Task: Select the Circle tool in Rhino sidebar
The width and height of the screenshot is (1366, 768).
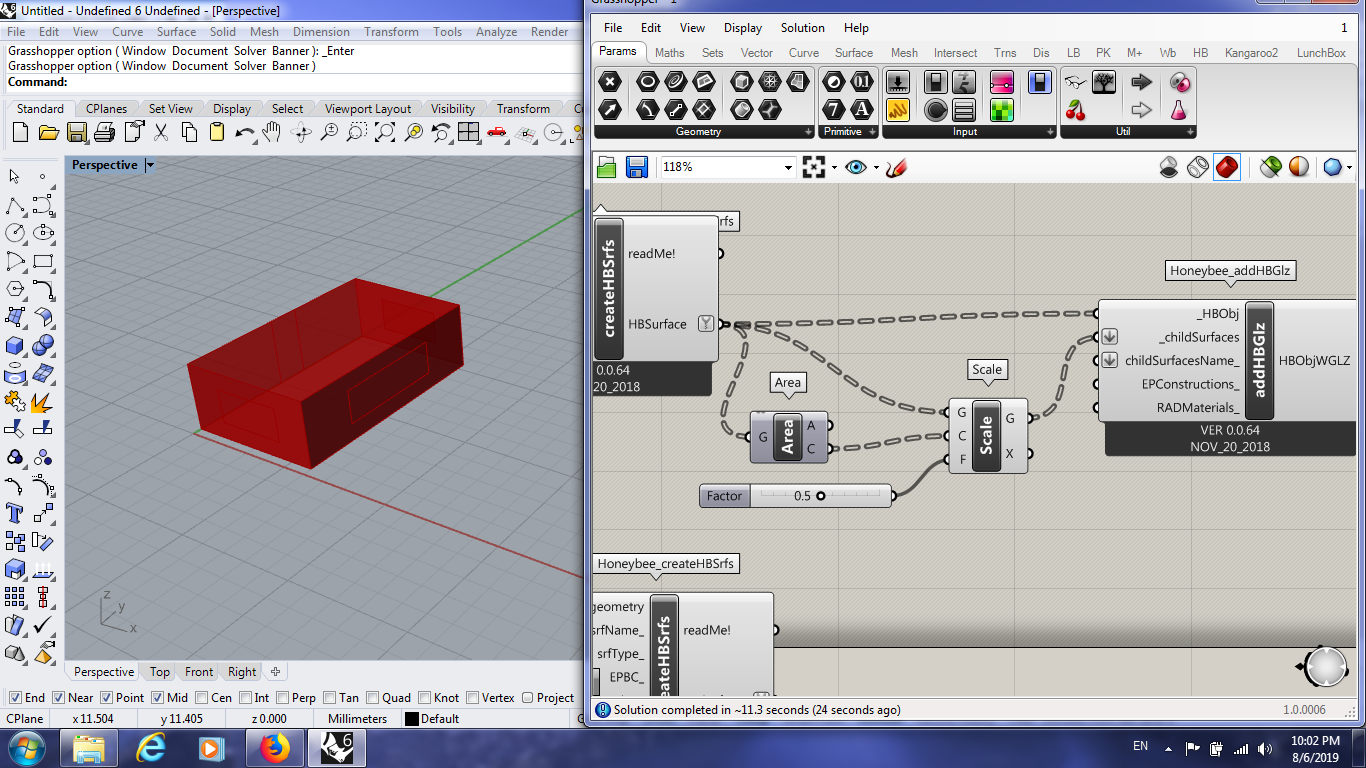Action: [x=15, y=234]
